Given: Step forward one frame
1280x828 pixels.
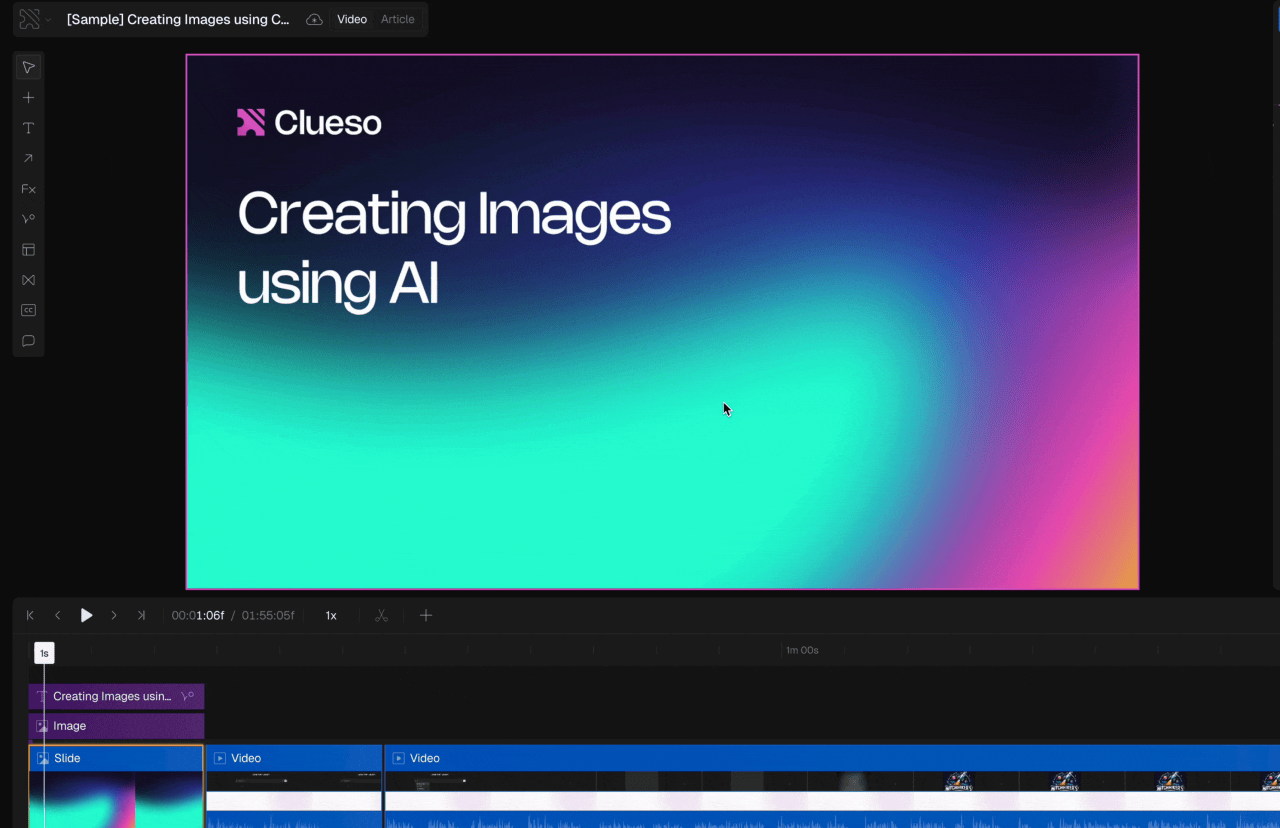Looking at the screenshot, I should tap(114, 616).
